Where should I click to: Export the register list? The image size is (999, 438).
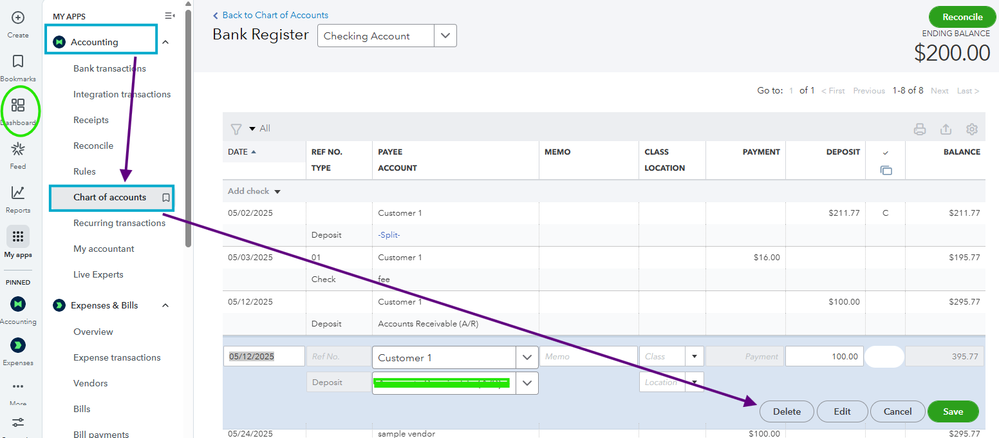945,129
